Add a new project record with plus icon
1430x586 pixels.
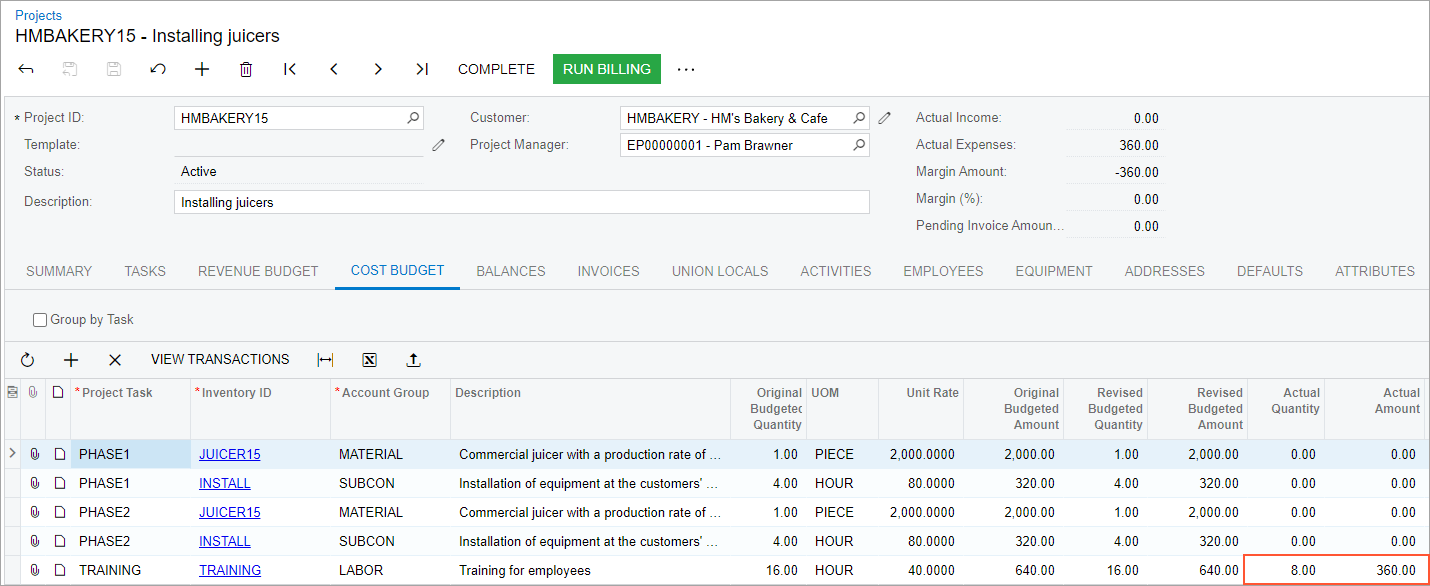point(202,69)
